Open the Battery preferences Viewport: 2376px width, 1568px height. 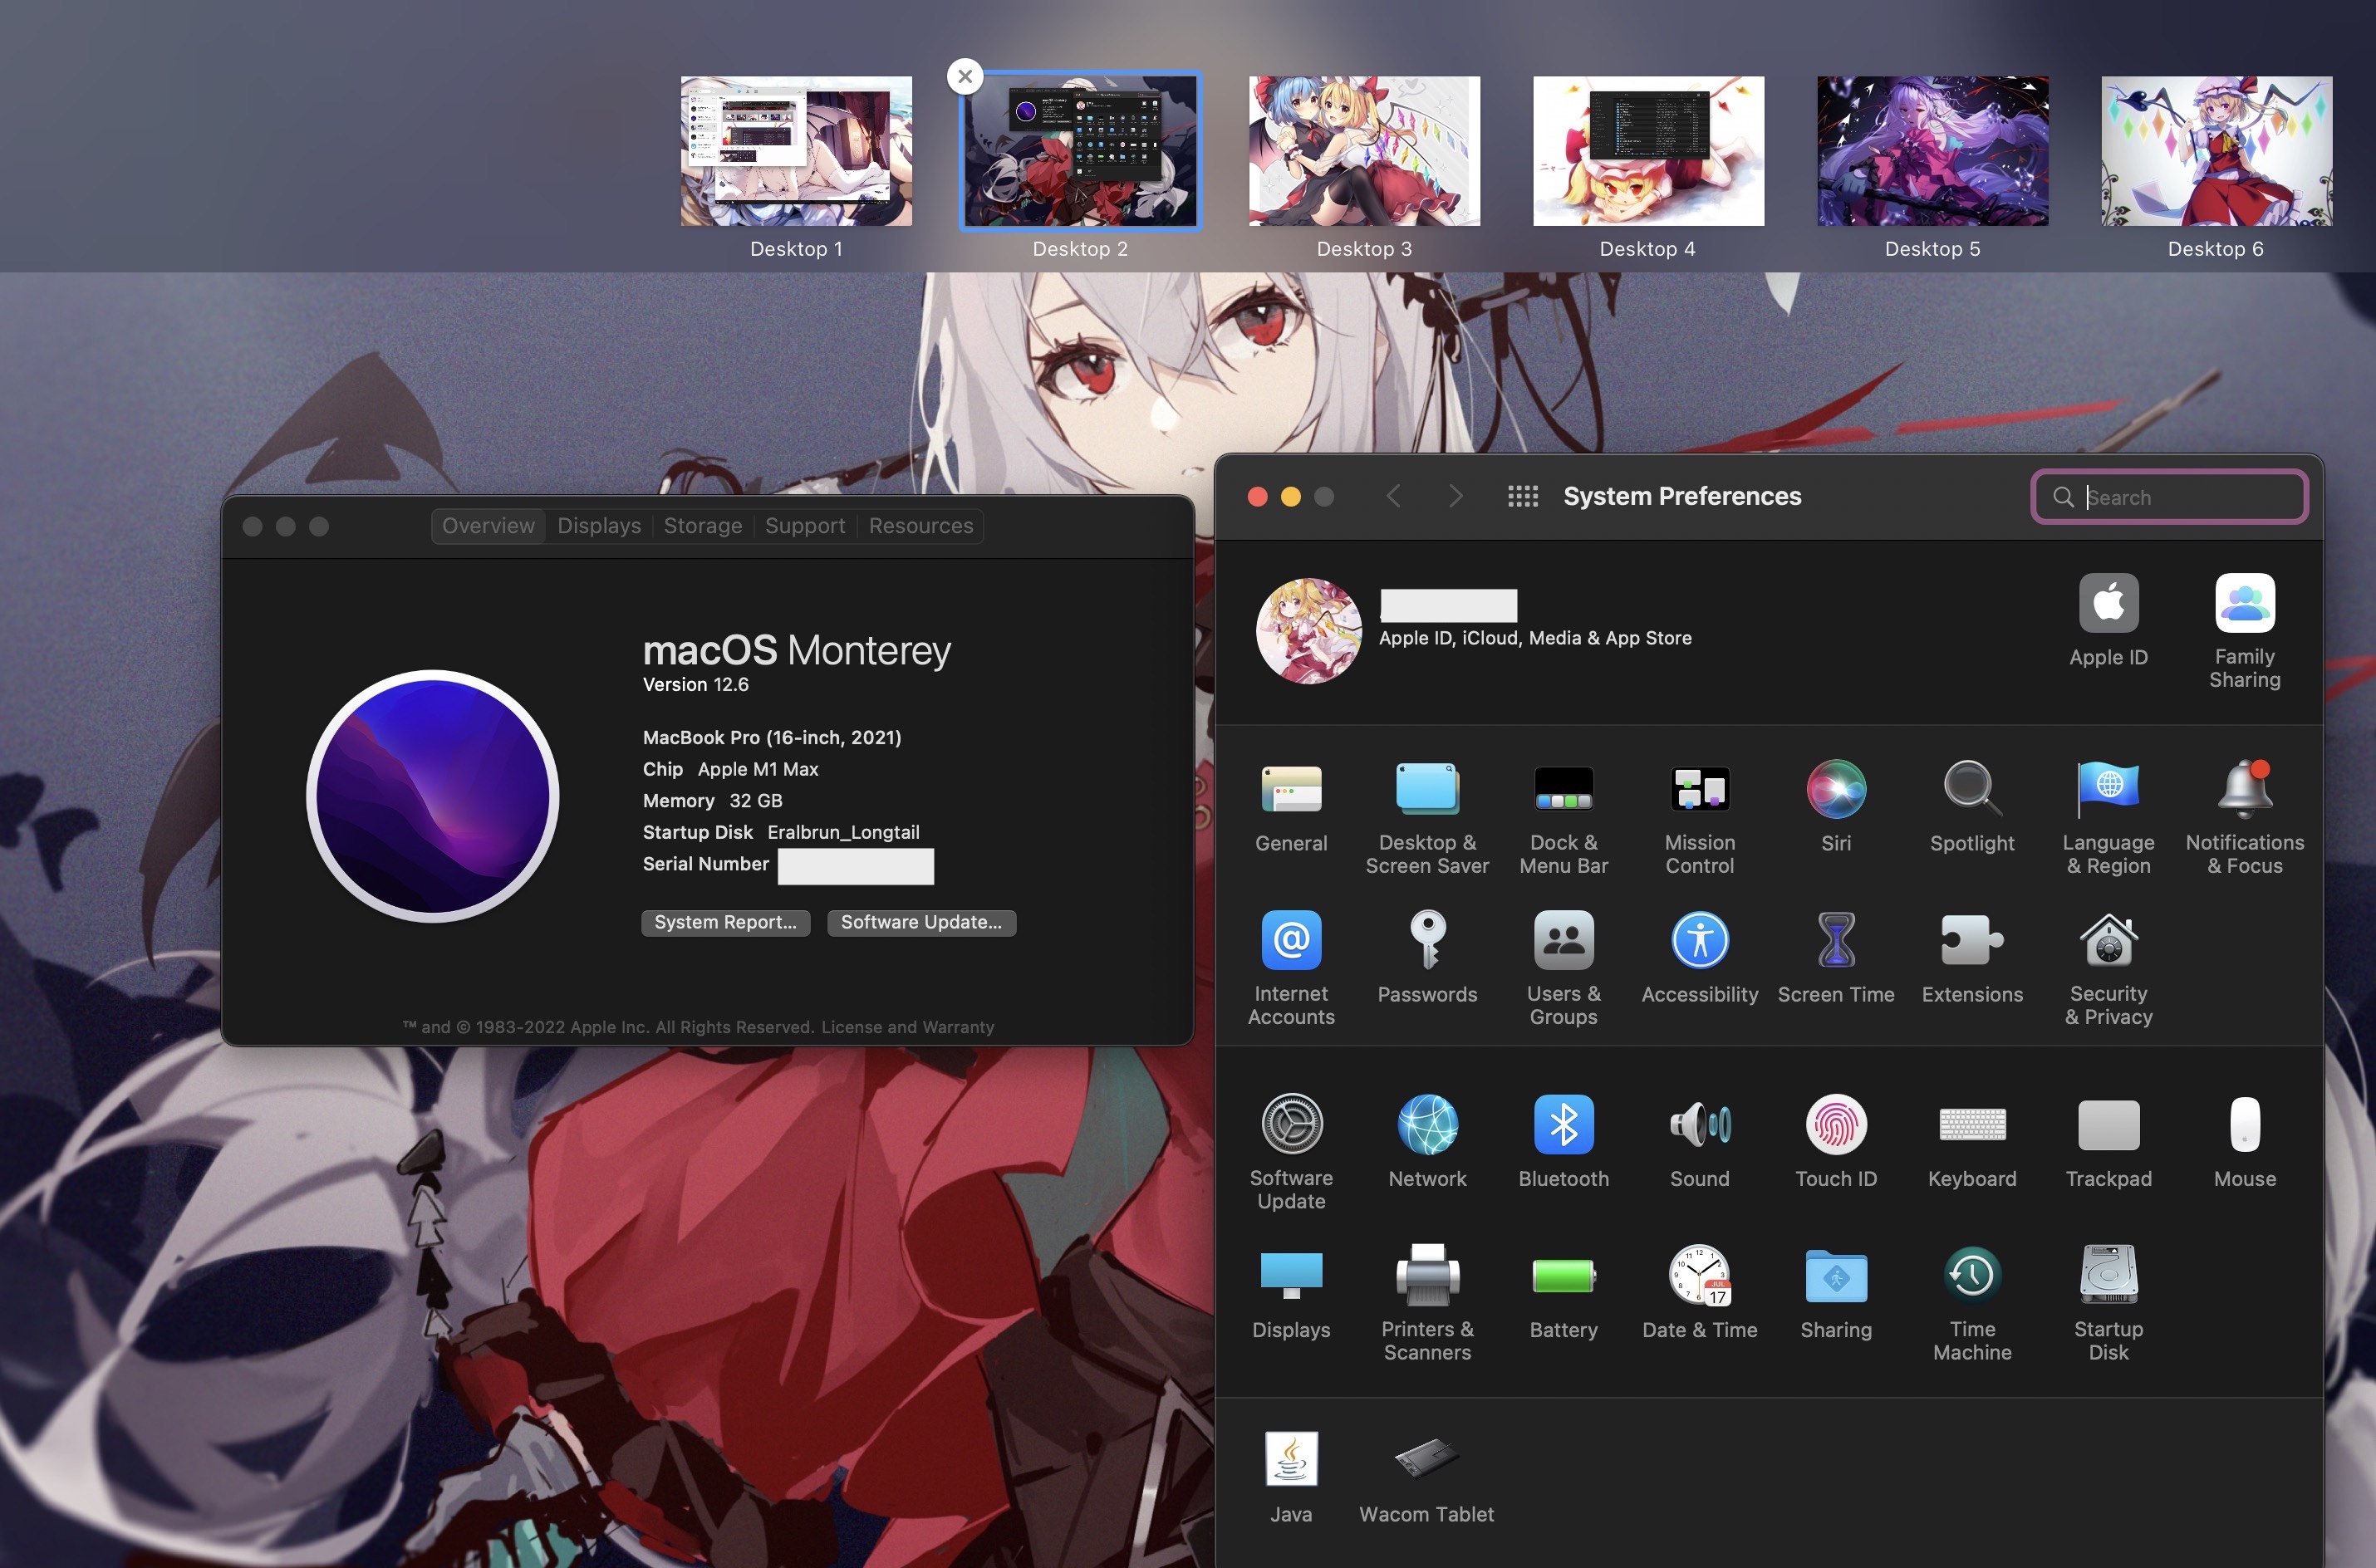click(1563, 1276)
